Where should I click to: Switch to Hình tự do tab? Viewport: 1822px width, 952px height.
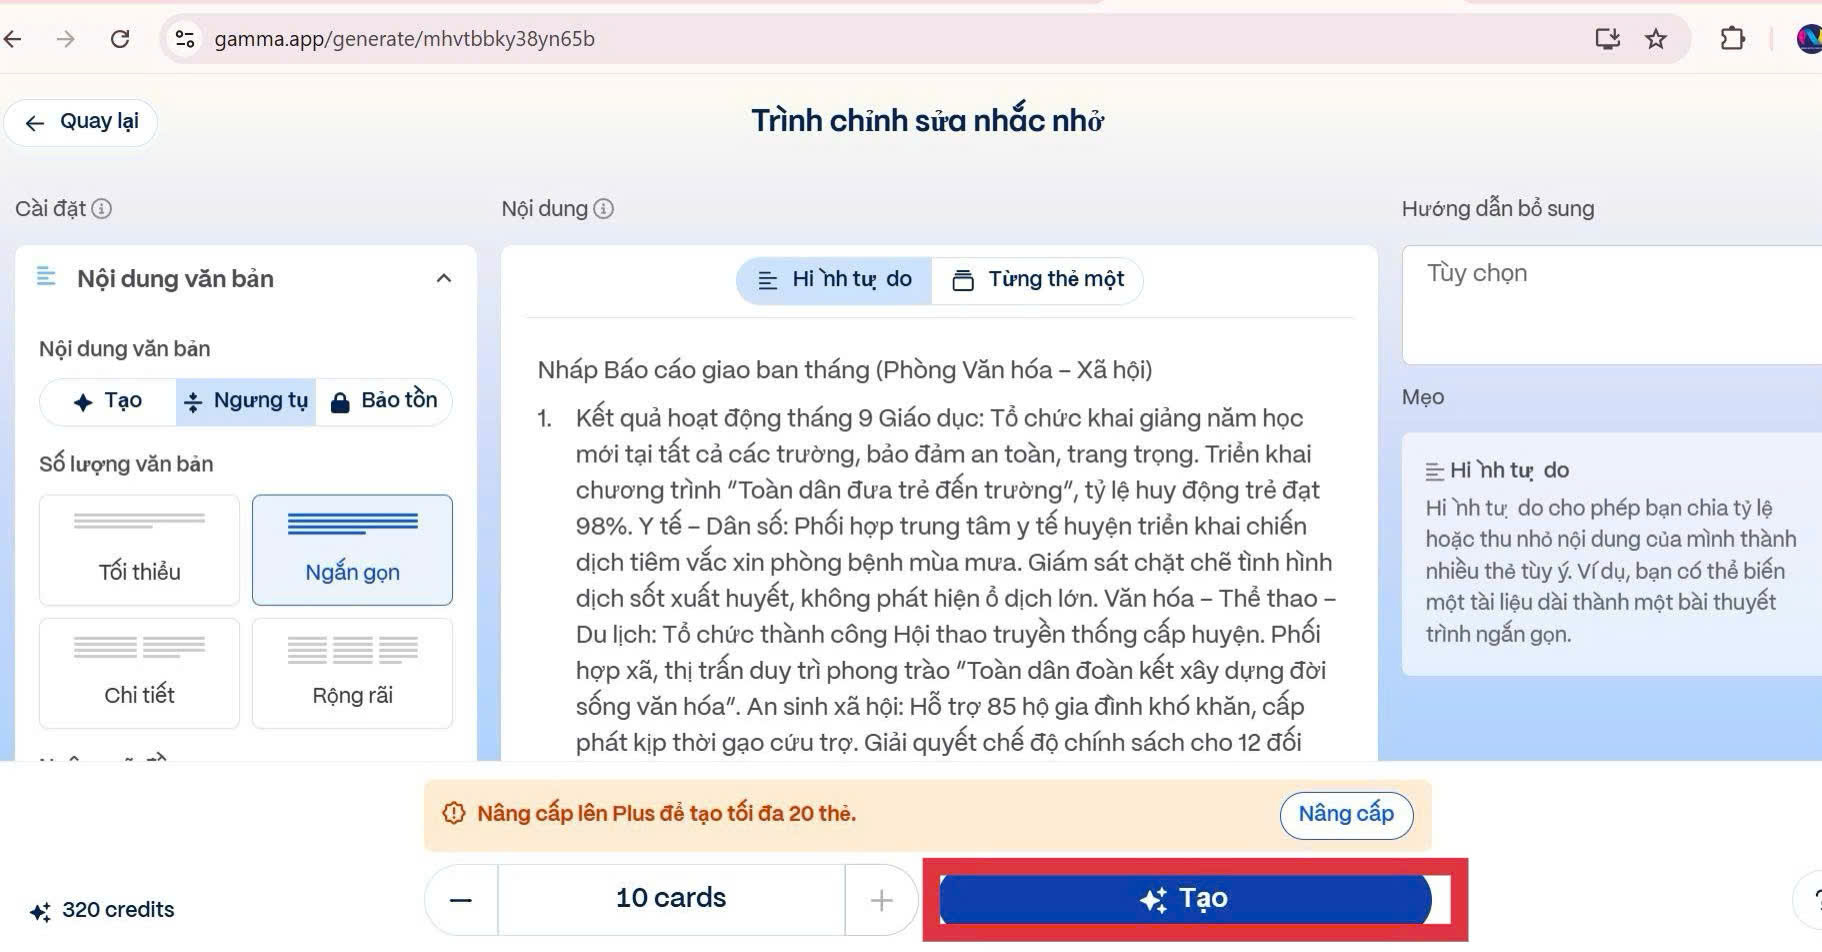coord(834,280)
